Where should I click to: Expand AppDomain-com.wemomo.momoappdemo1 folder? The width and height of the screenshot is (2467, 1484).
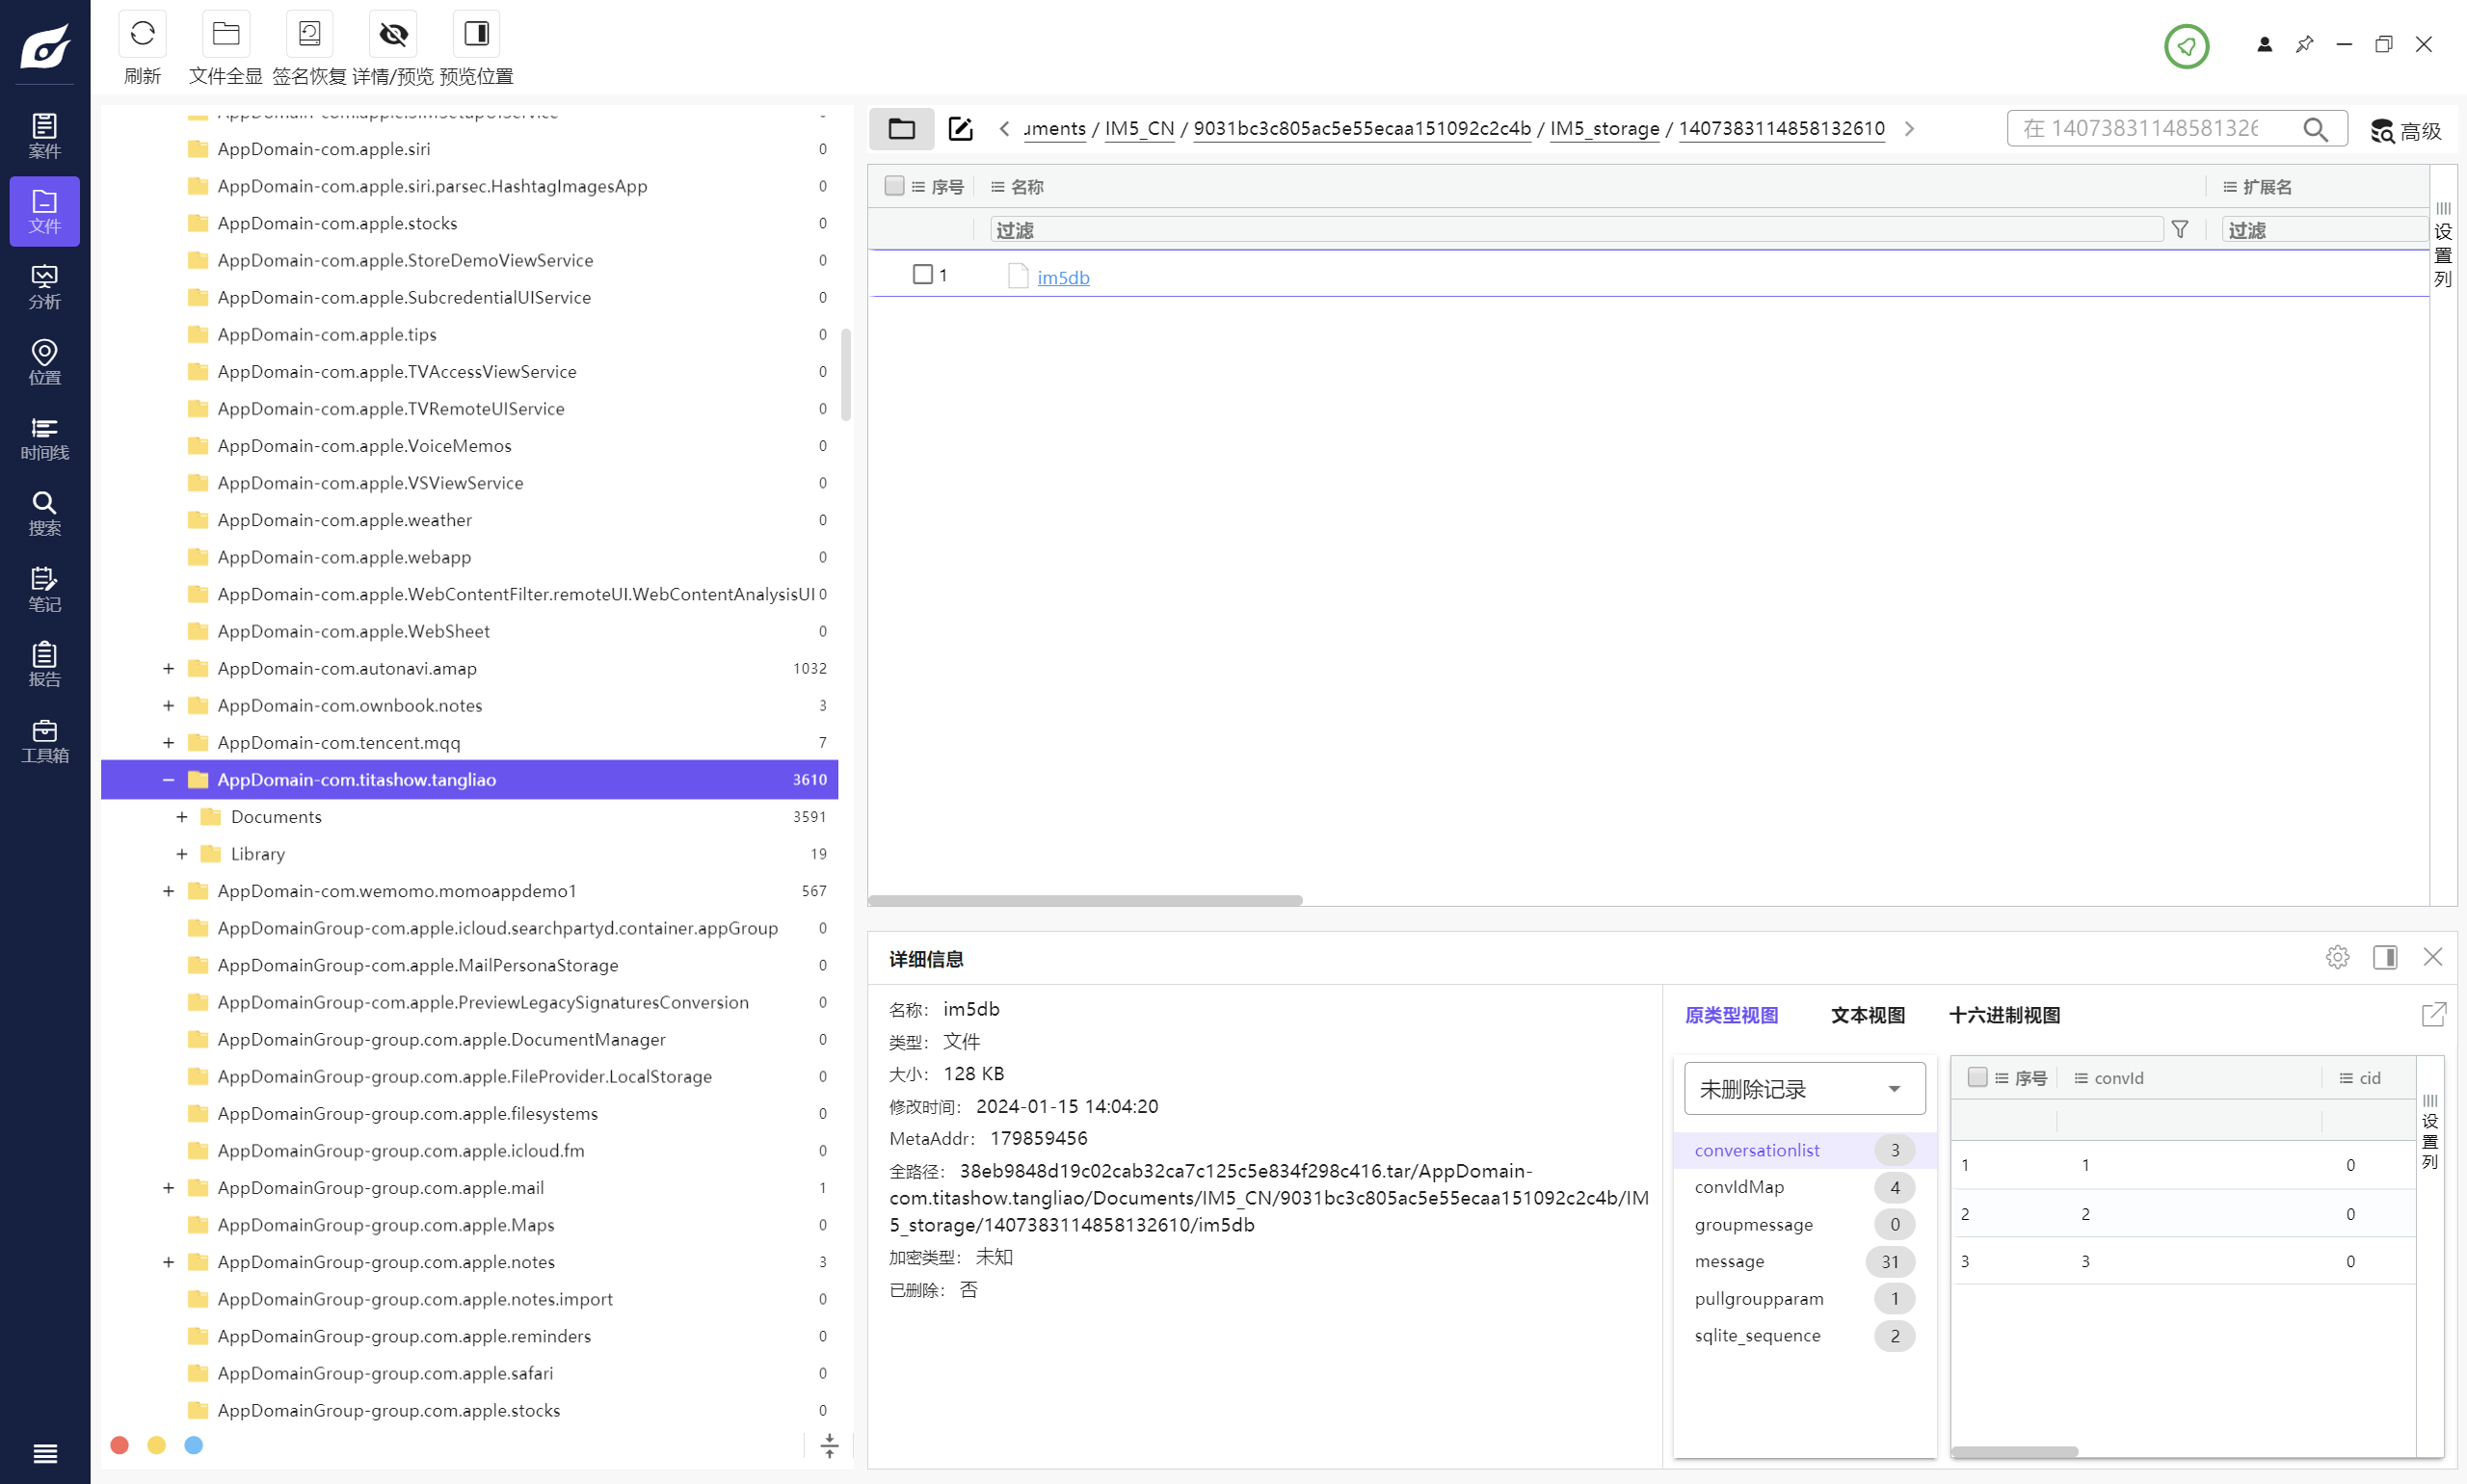(168, 890)
